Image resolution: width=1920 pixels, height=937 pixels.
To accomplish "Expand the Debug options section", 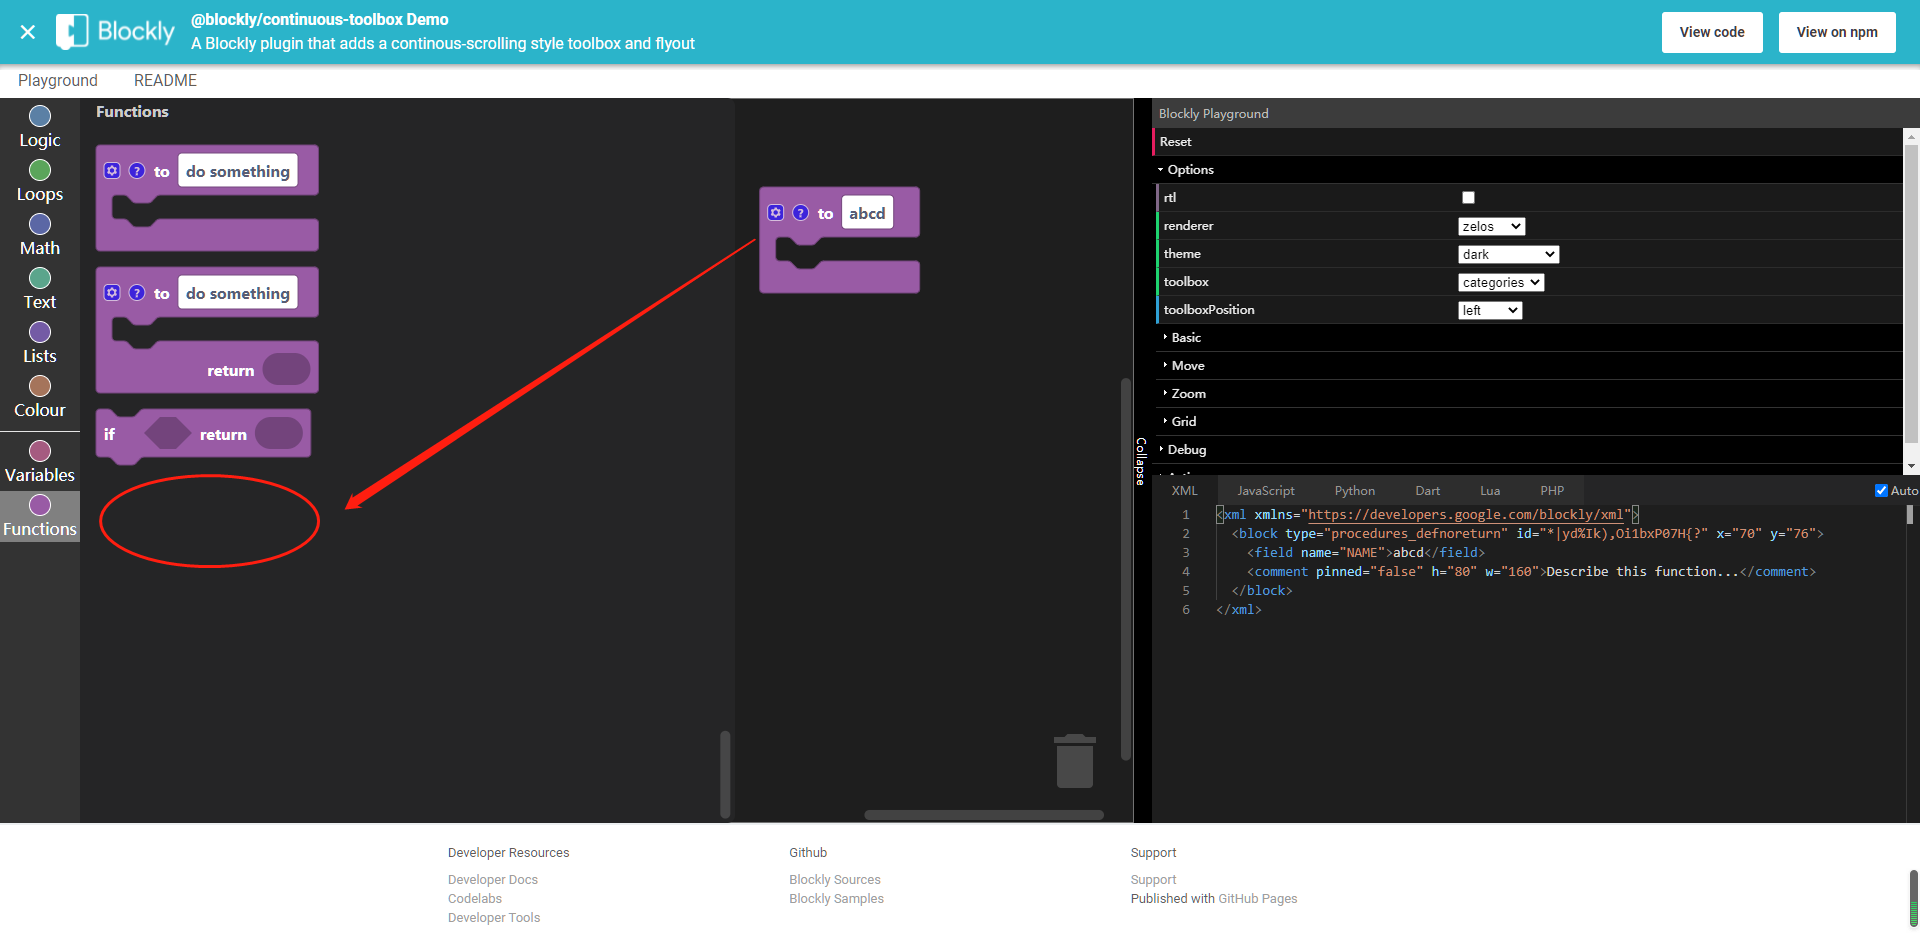I will (1186, 449).
